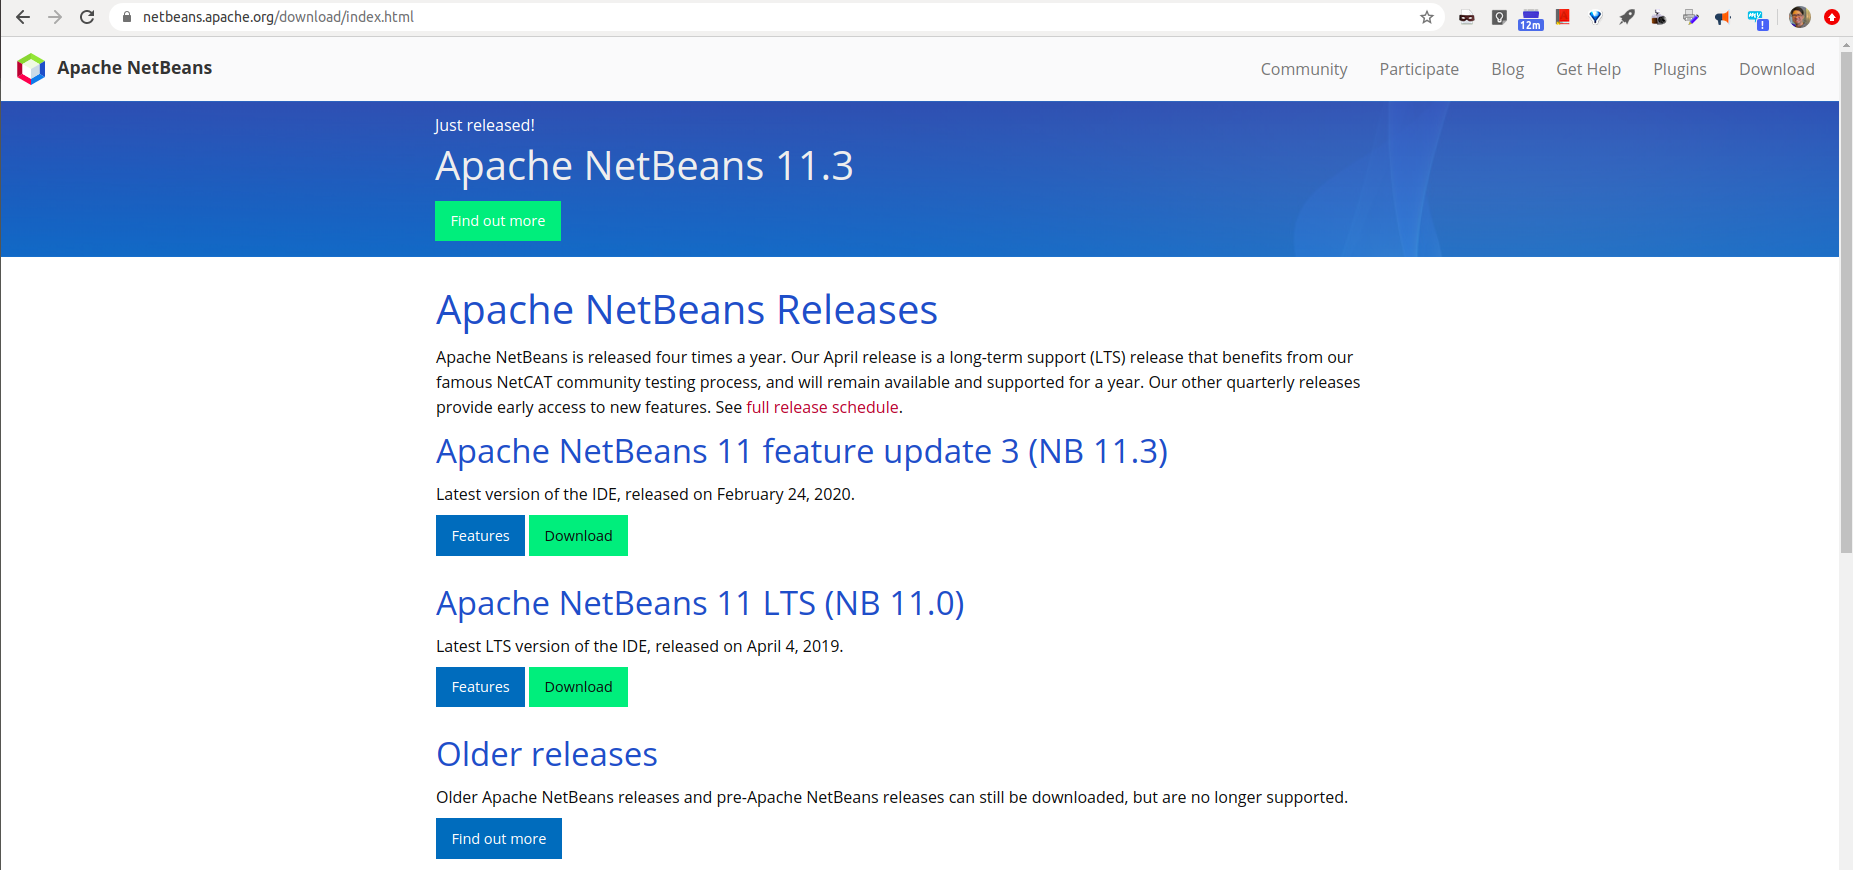
Task: Click the NB 11.3 feature update heading
Action: click(802, 452)
